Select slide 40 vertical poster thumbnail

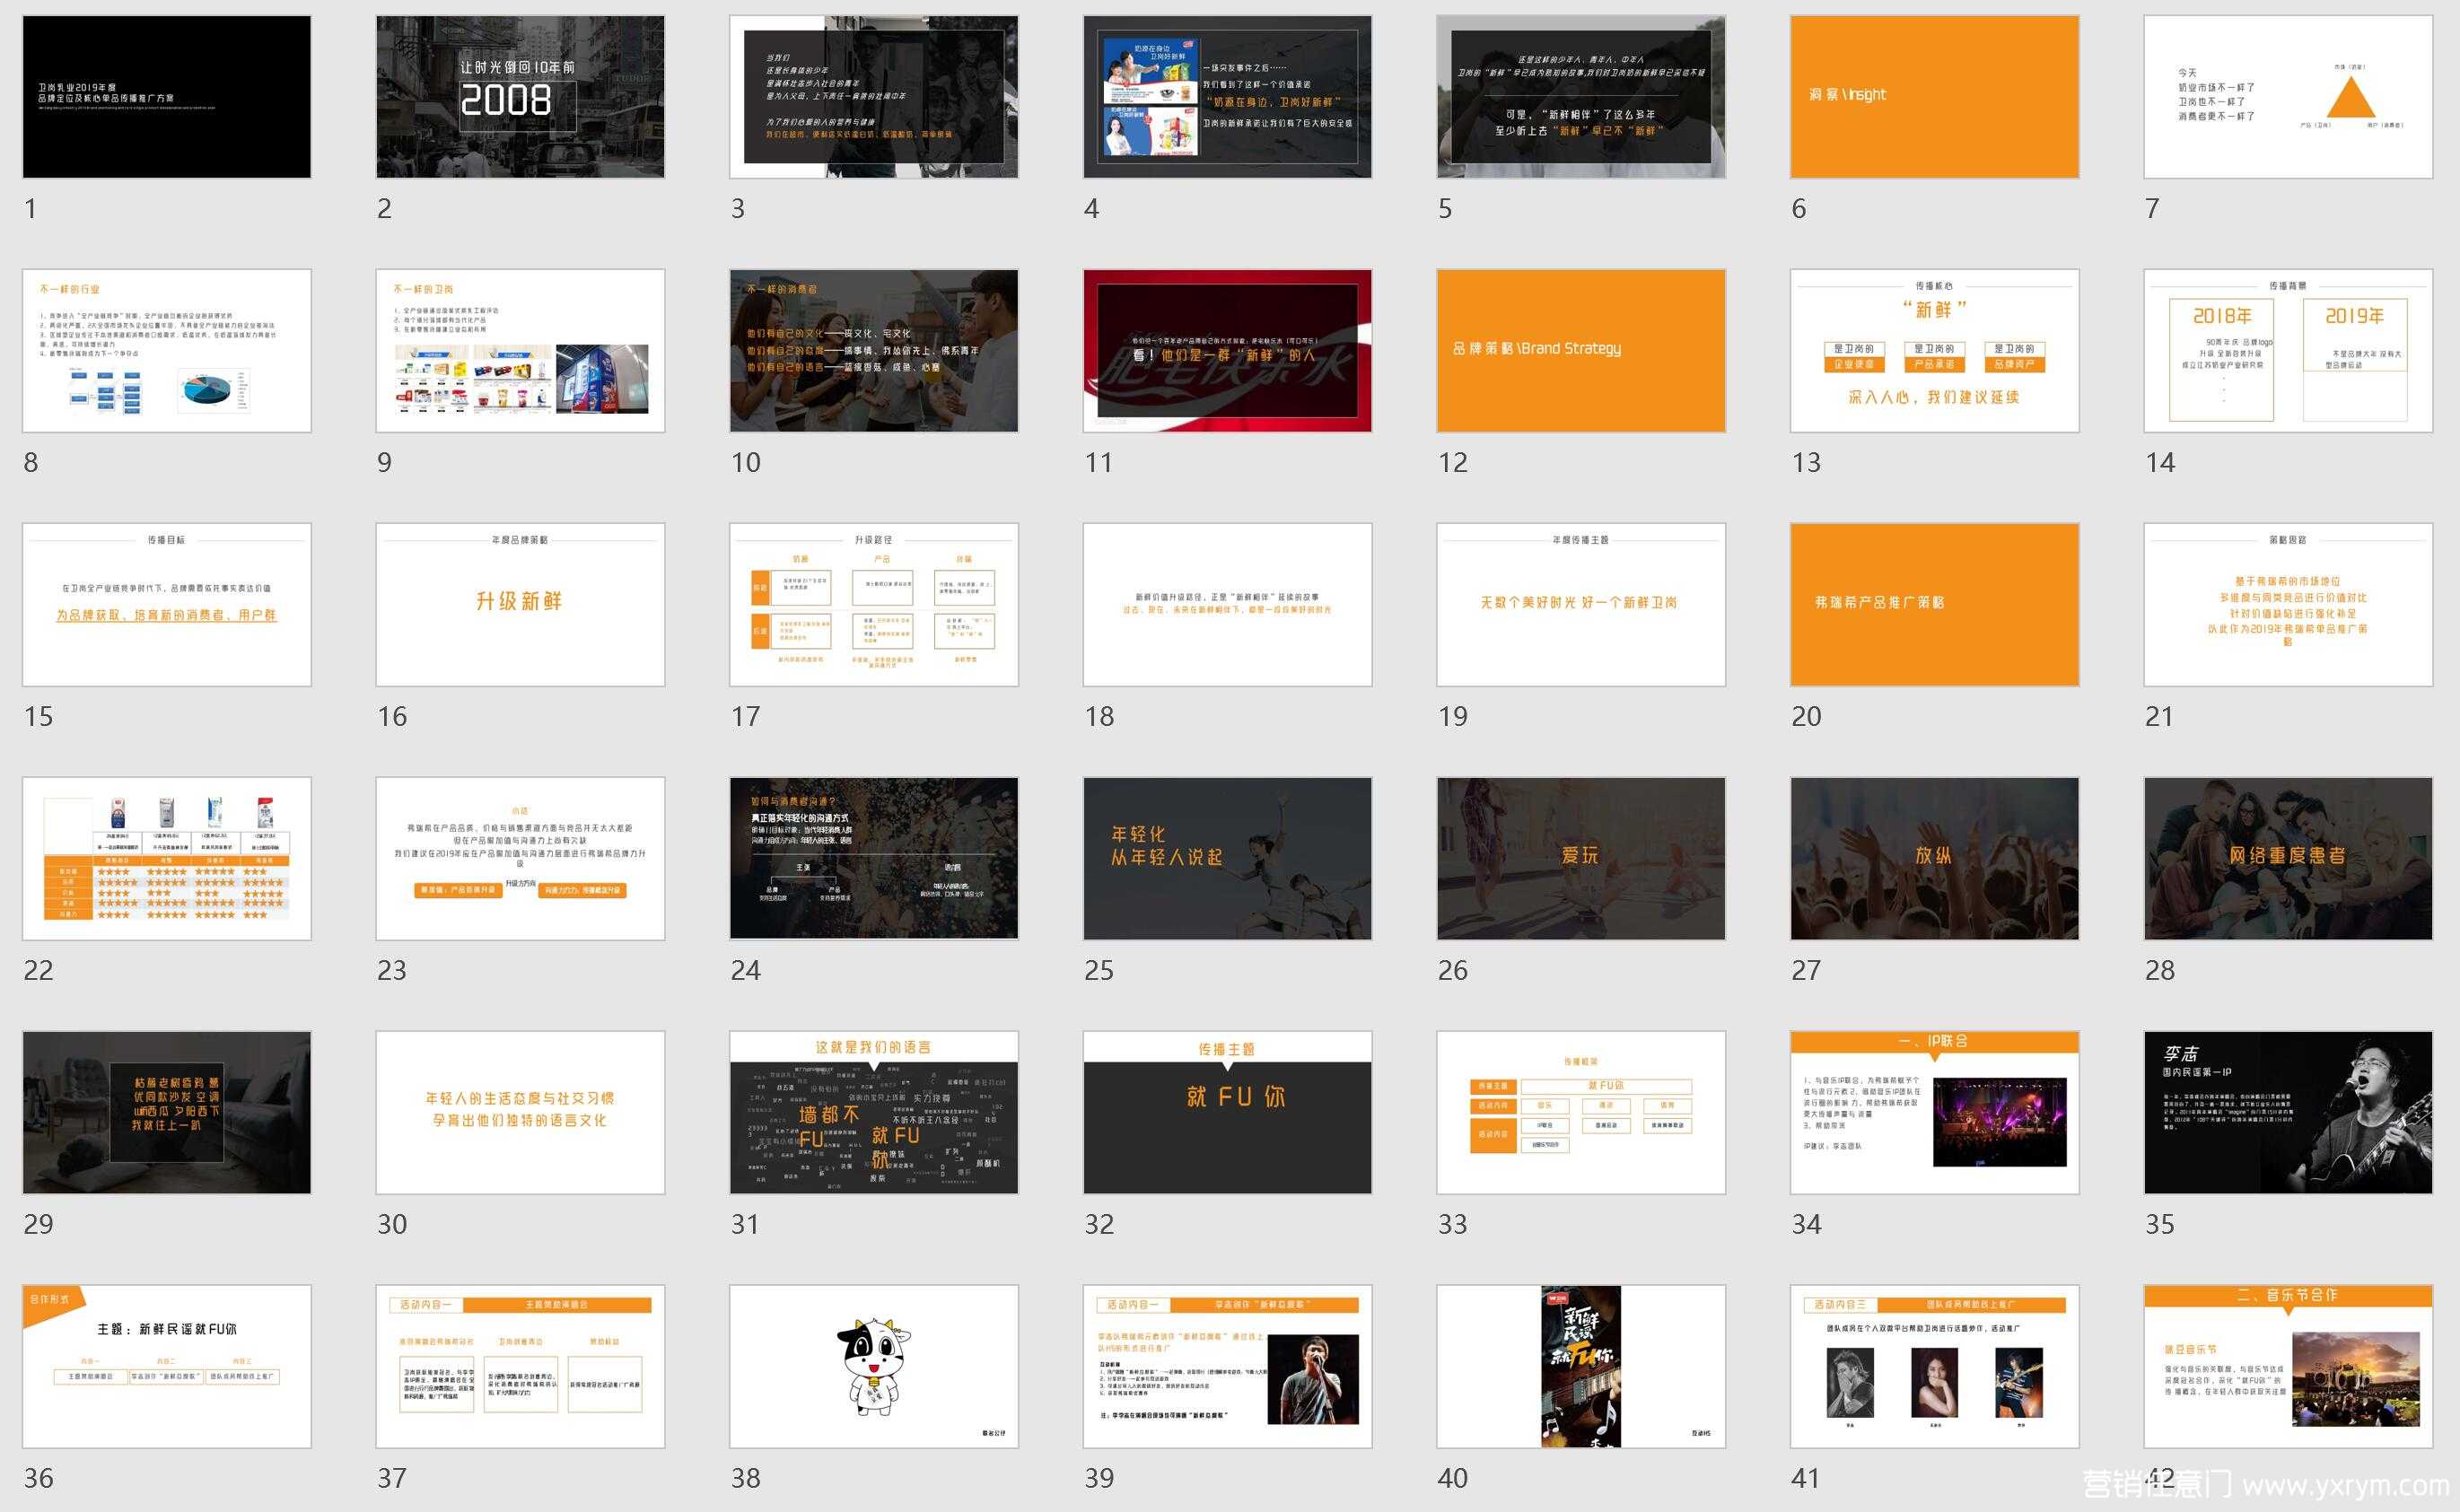point(1581,1367)
